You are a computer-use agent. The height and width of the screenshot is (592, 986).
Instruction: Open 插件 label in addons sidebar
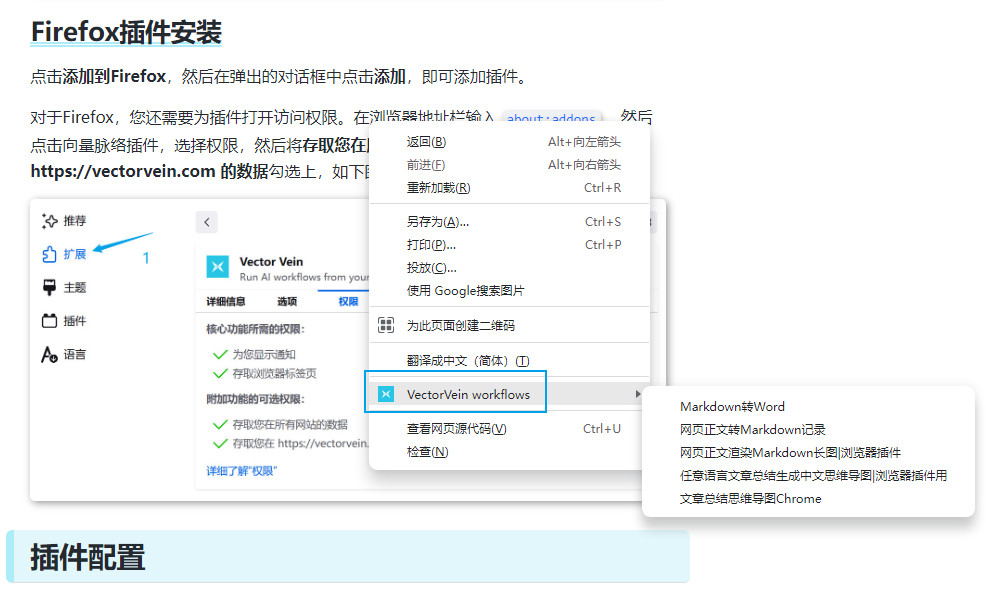click(75, 321)
